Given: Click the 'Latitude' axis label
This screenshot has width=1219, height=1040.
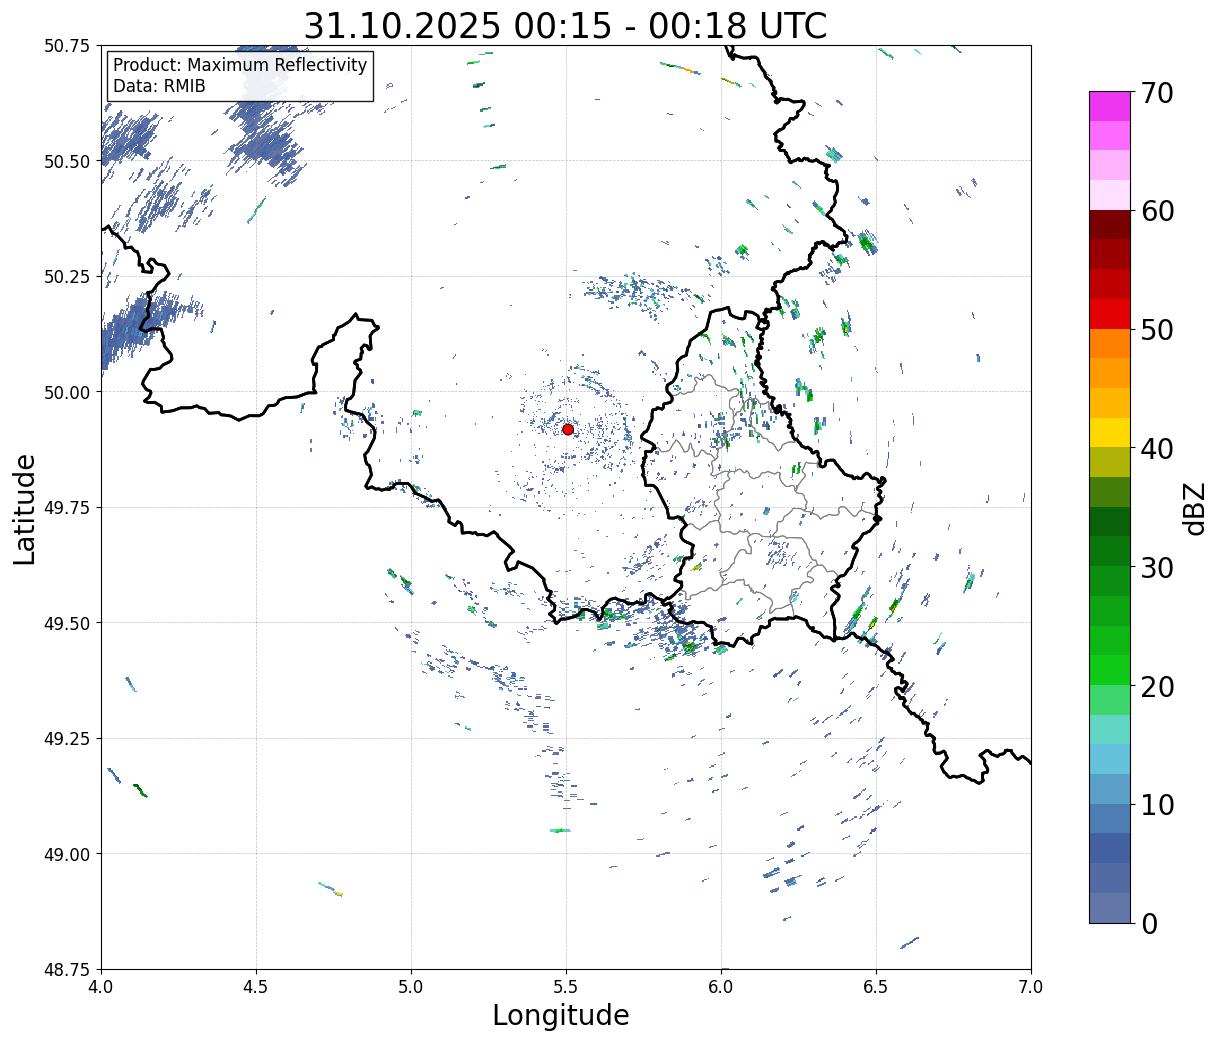Looking at the screenshot, I should (x=25, y=509).
